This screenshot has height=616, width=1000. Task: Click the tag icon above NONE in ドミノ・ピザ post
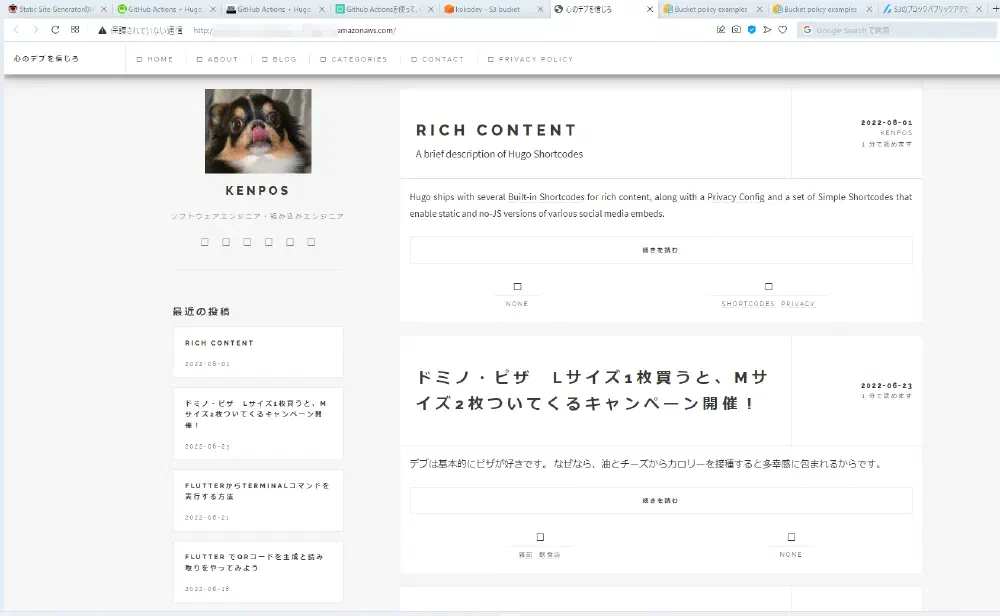coord(791,537)
